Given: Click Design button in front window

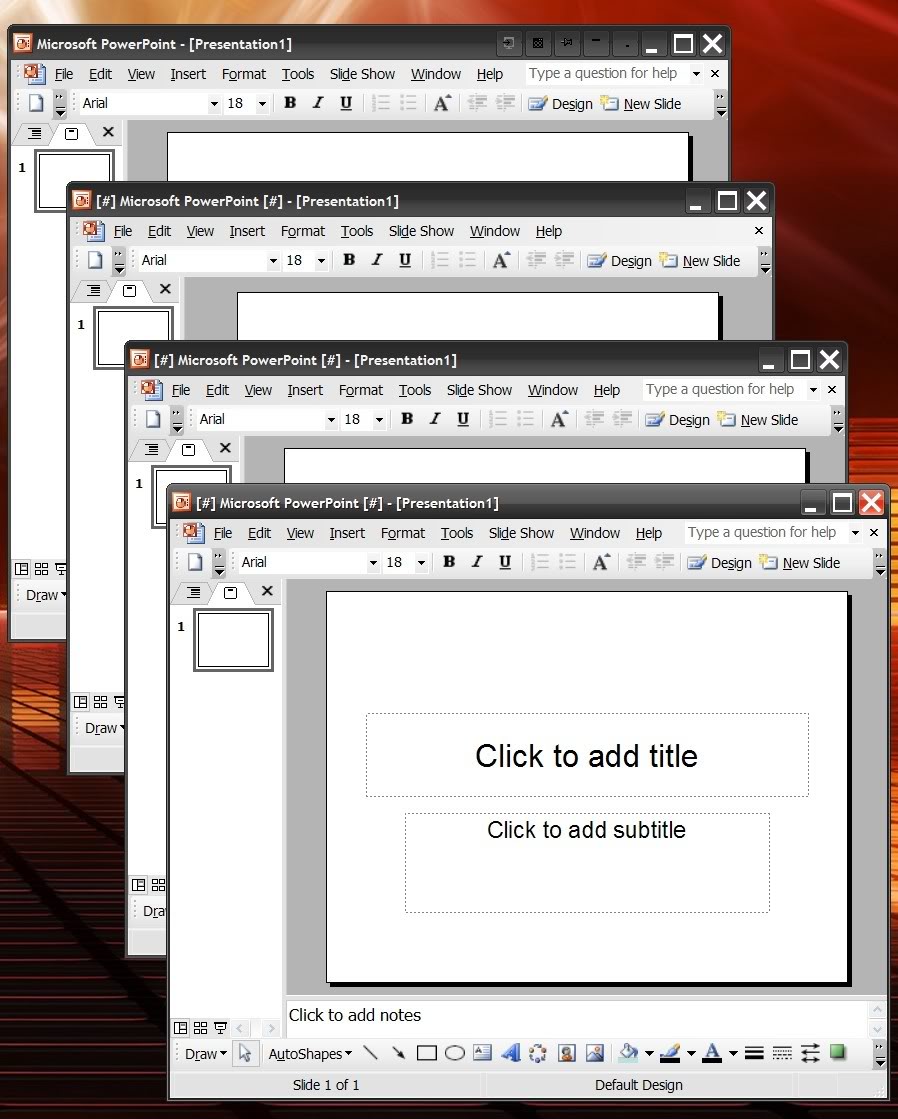Looking at the screenshot, I should pyautogui.click(x=720, y=563).
